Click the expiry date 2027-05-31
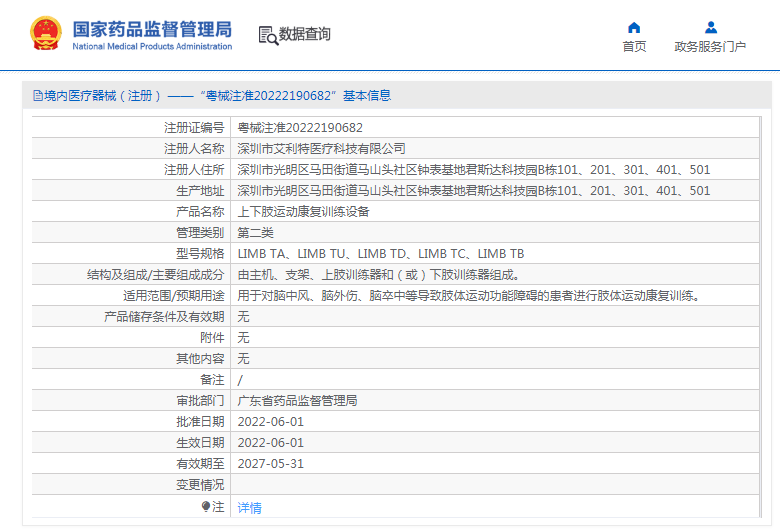This screenshot has width=780, height=531. tap(271, 464)
